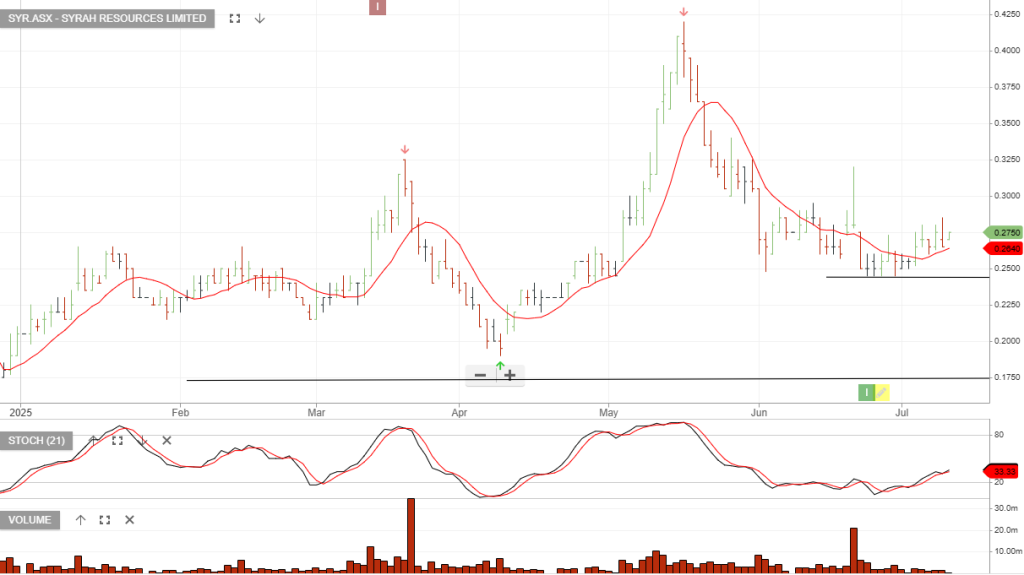
Task: Click the green I marker near July
Action: point(866,392)
